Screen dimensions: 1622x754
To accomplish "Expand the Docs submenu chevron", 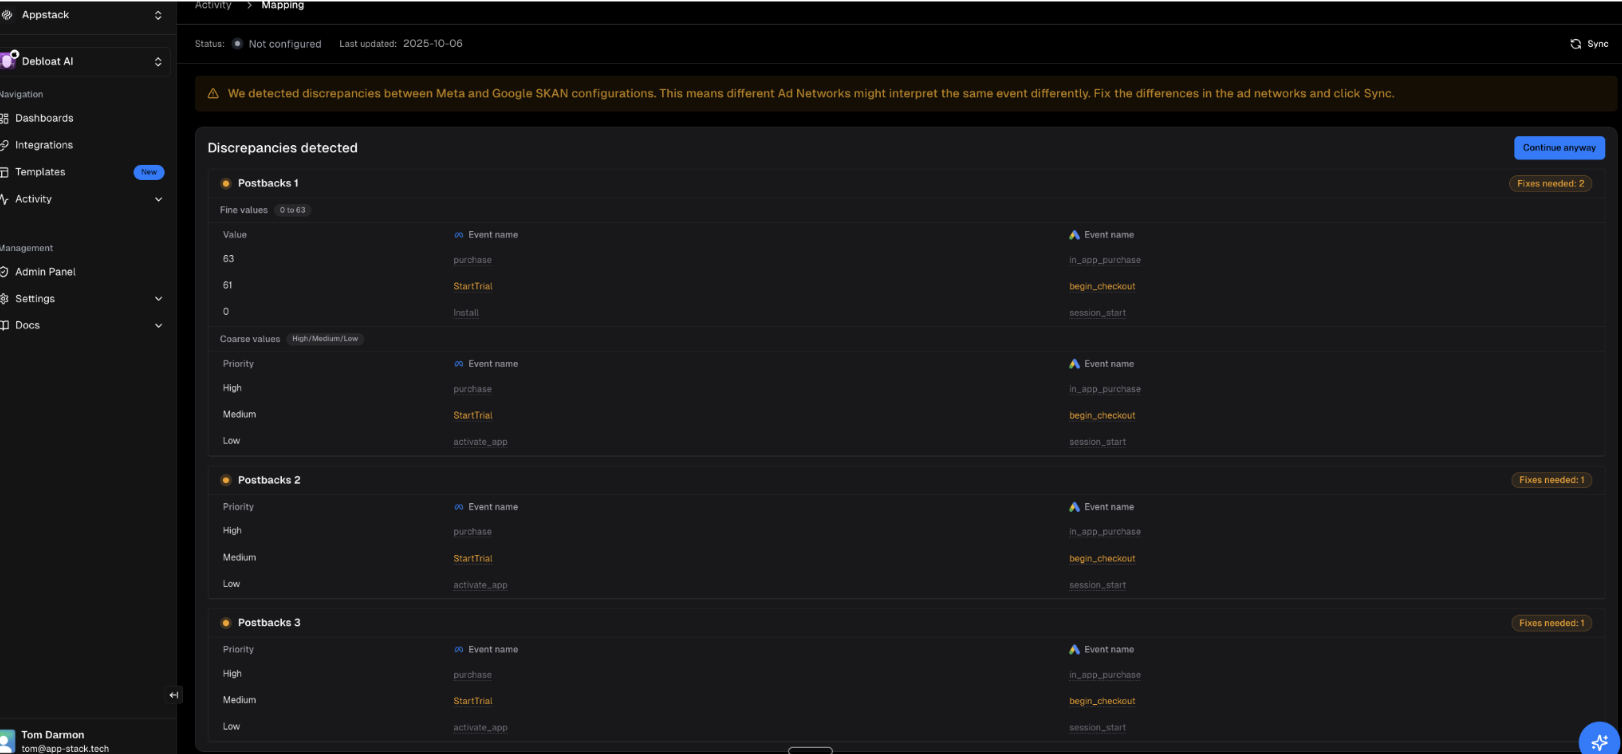I will tap(158, 325).
